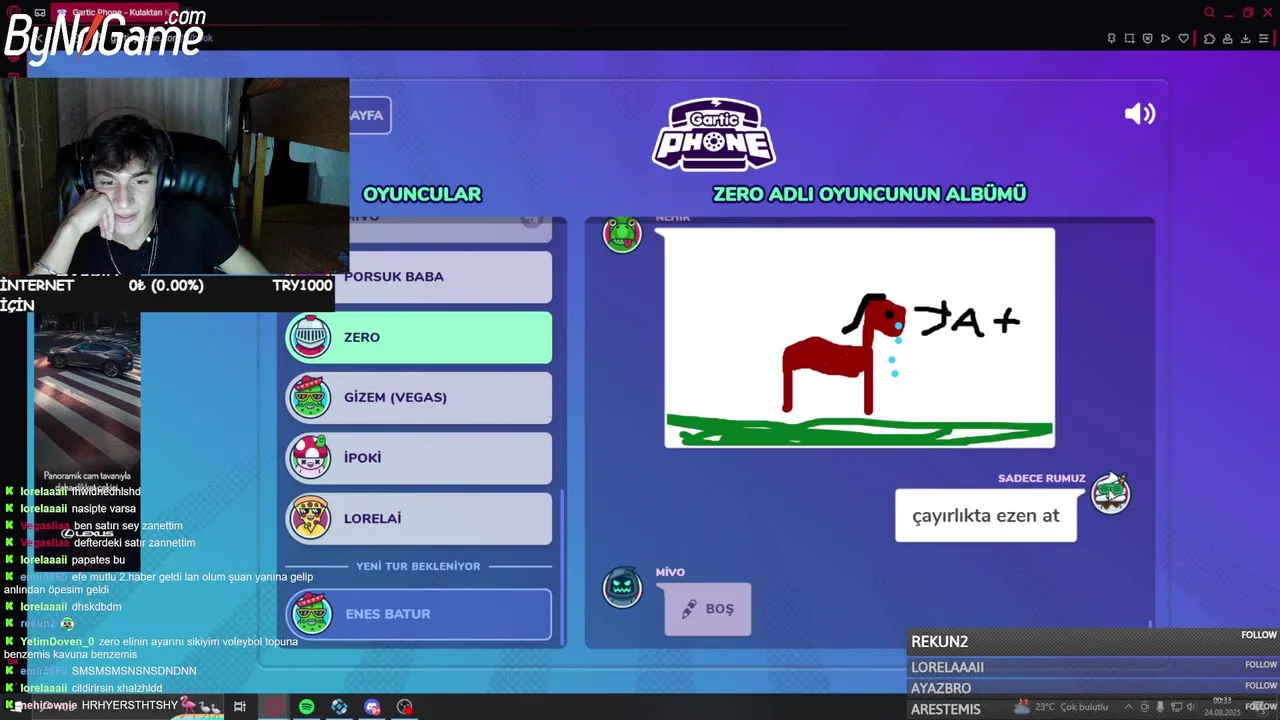1280x720 pixels.
Task: Open Task View on the taskbar
Action: pyautogui.click(x=240, y=707)
